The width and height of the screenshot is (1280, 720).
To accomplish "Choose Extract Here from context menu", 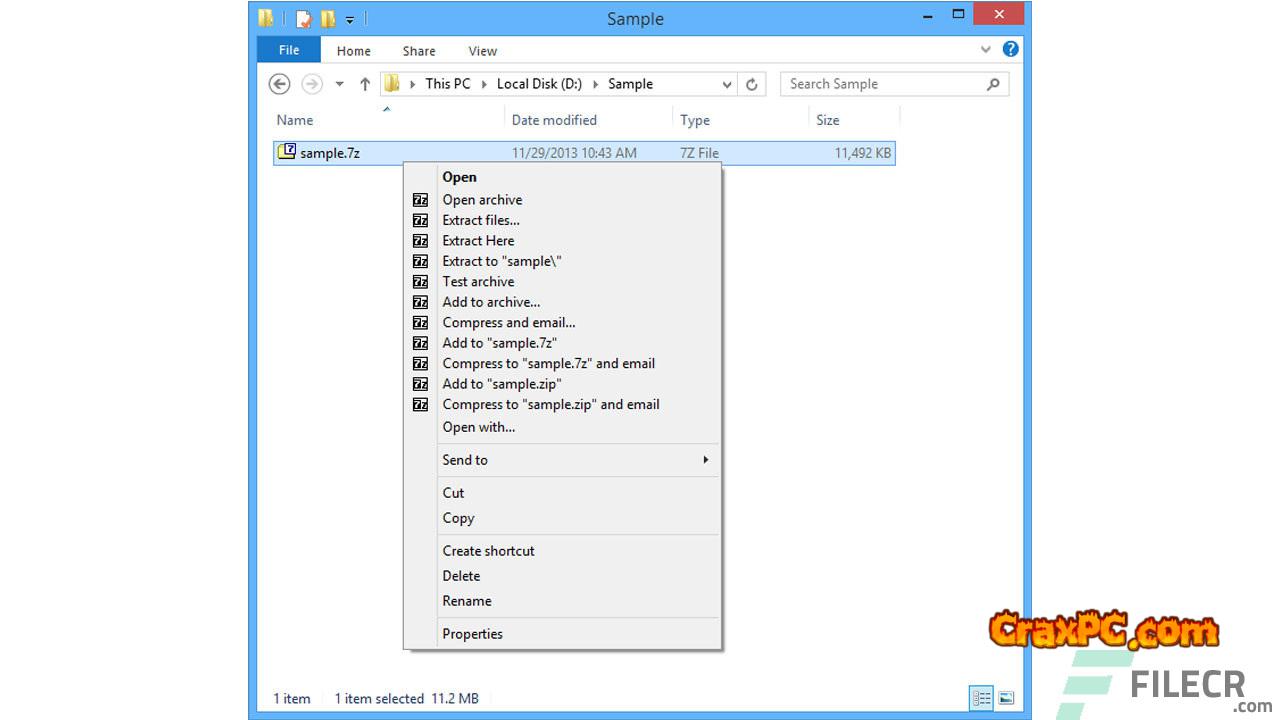I will point(478,241).
